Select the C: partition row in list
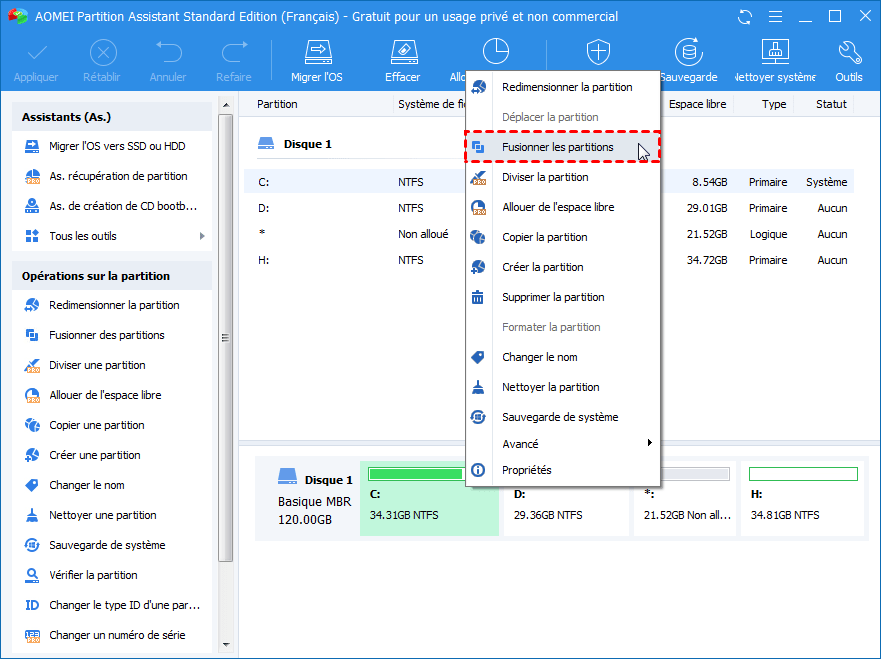 [x=549, y=182]
